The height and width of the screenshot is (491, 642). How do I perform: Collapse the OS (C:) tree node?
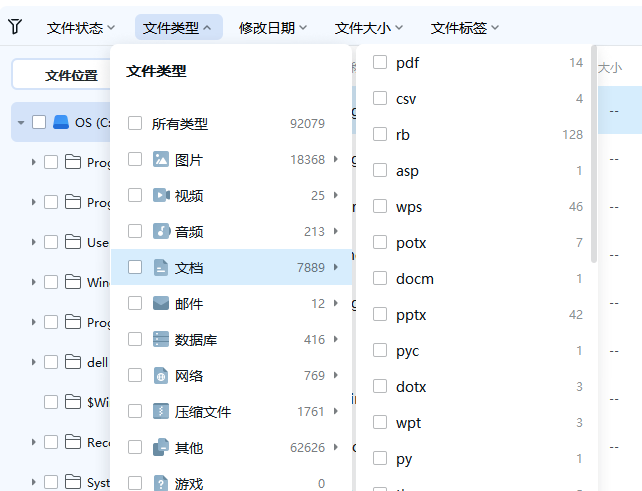click(21, 122)
